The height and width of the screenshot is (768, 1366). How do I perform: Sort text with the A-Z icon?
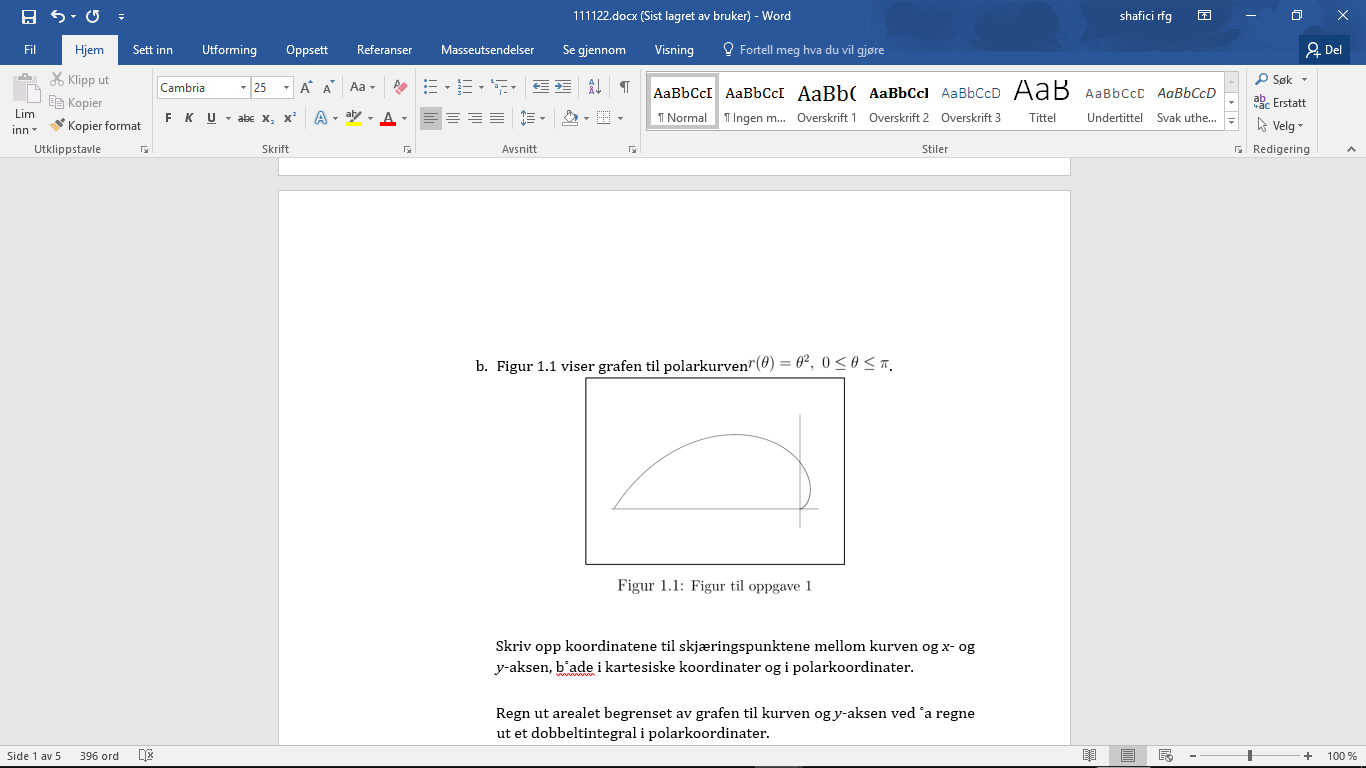tap(594, 88)
